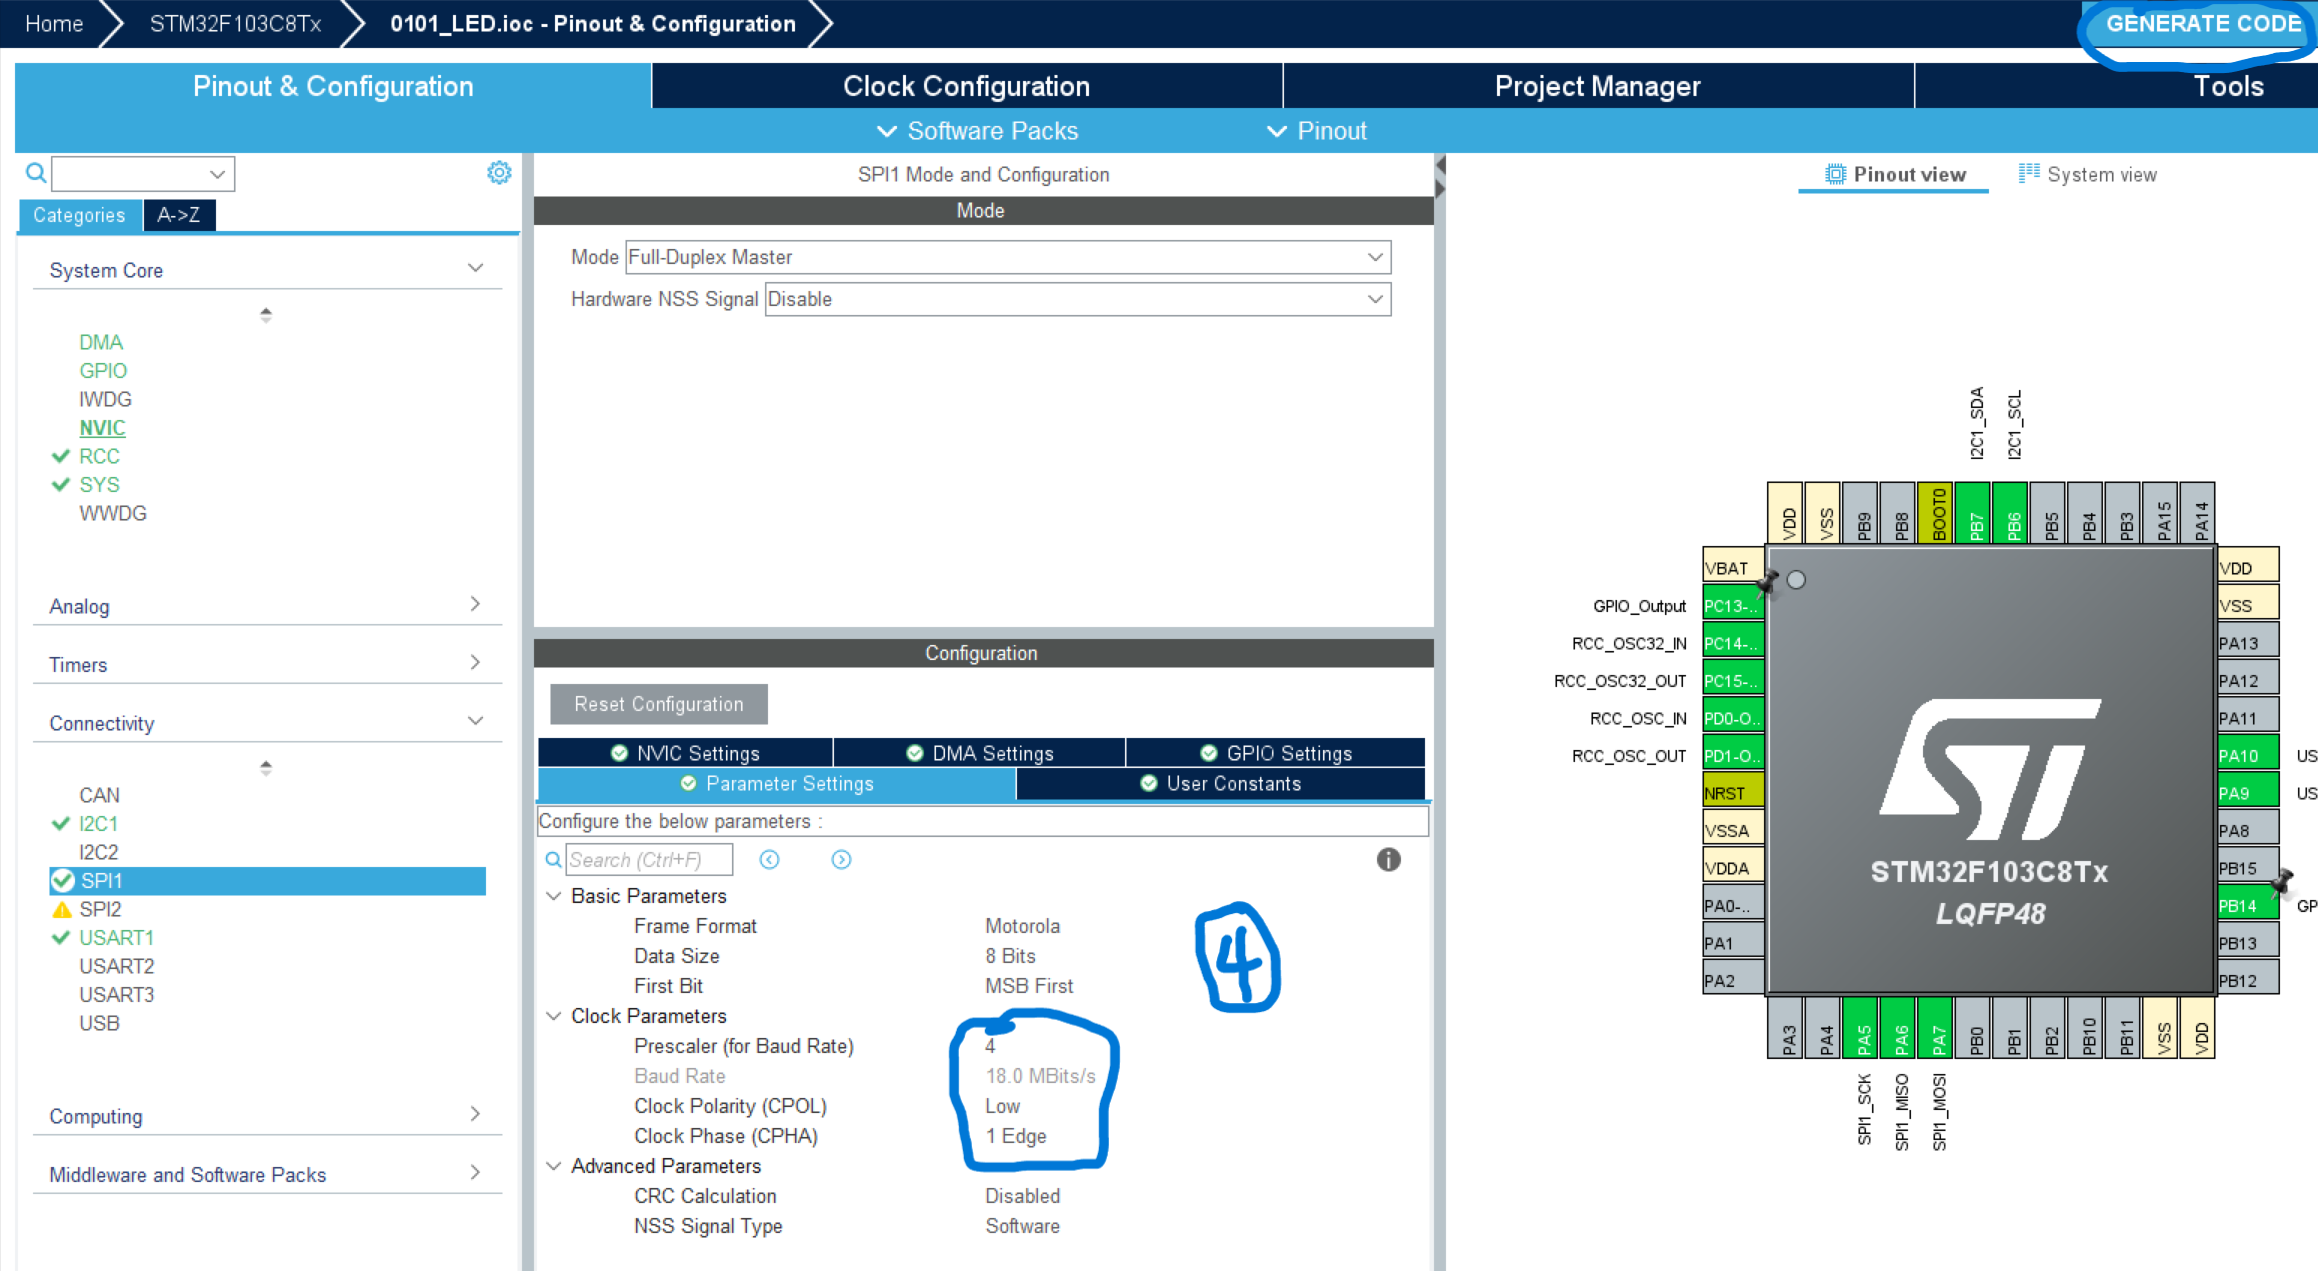Open the User Constants tab
2318x1271 pixels.
coord(1220,784)
